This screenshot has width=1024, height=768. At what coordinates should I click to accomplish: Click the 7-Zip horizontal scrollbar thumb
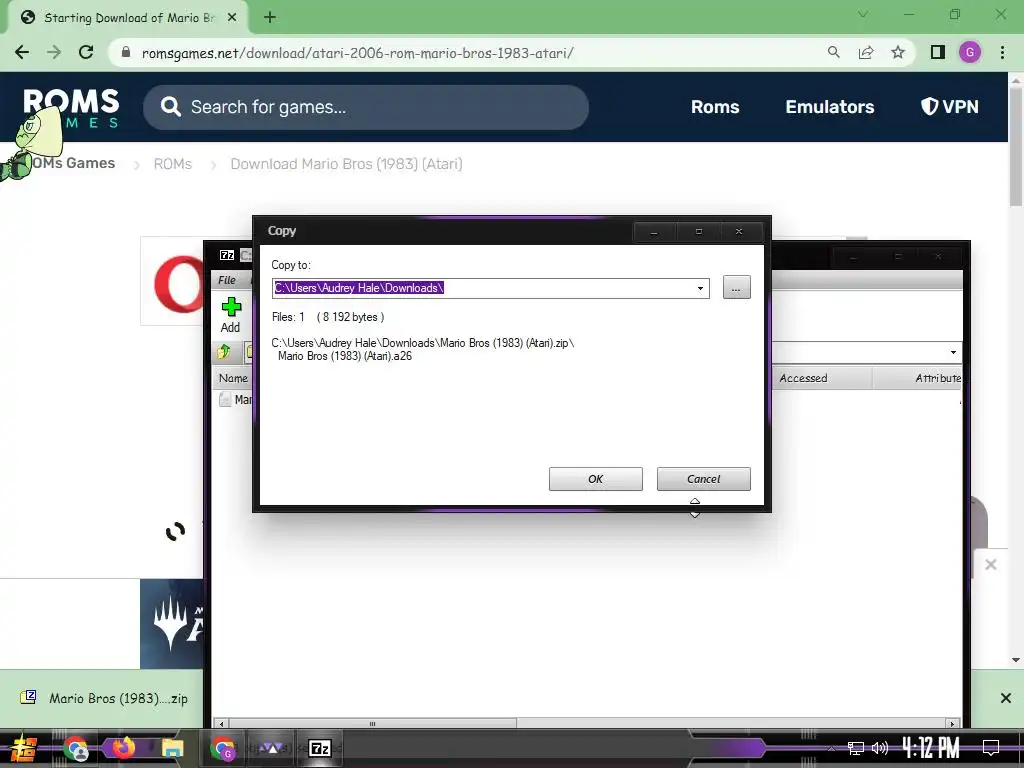(372, 723)
